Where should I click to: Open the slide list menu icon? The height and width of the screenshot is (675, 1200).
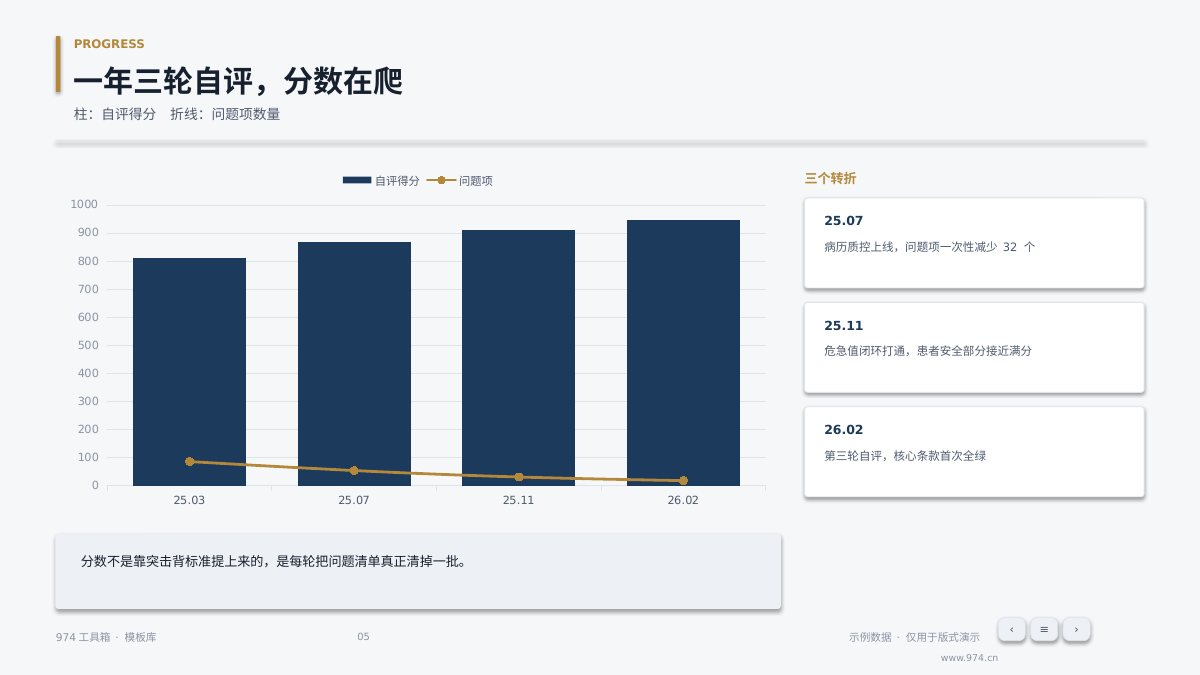[1044, 629]
